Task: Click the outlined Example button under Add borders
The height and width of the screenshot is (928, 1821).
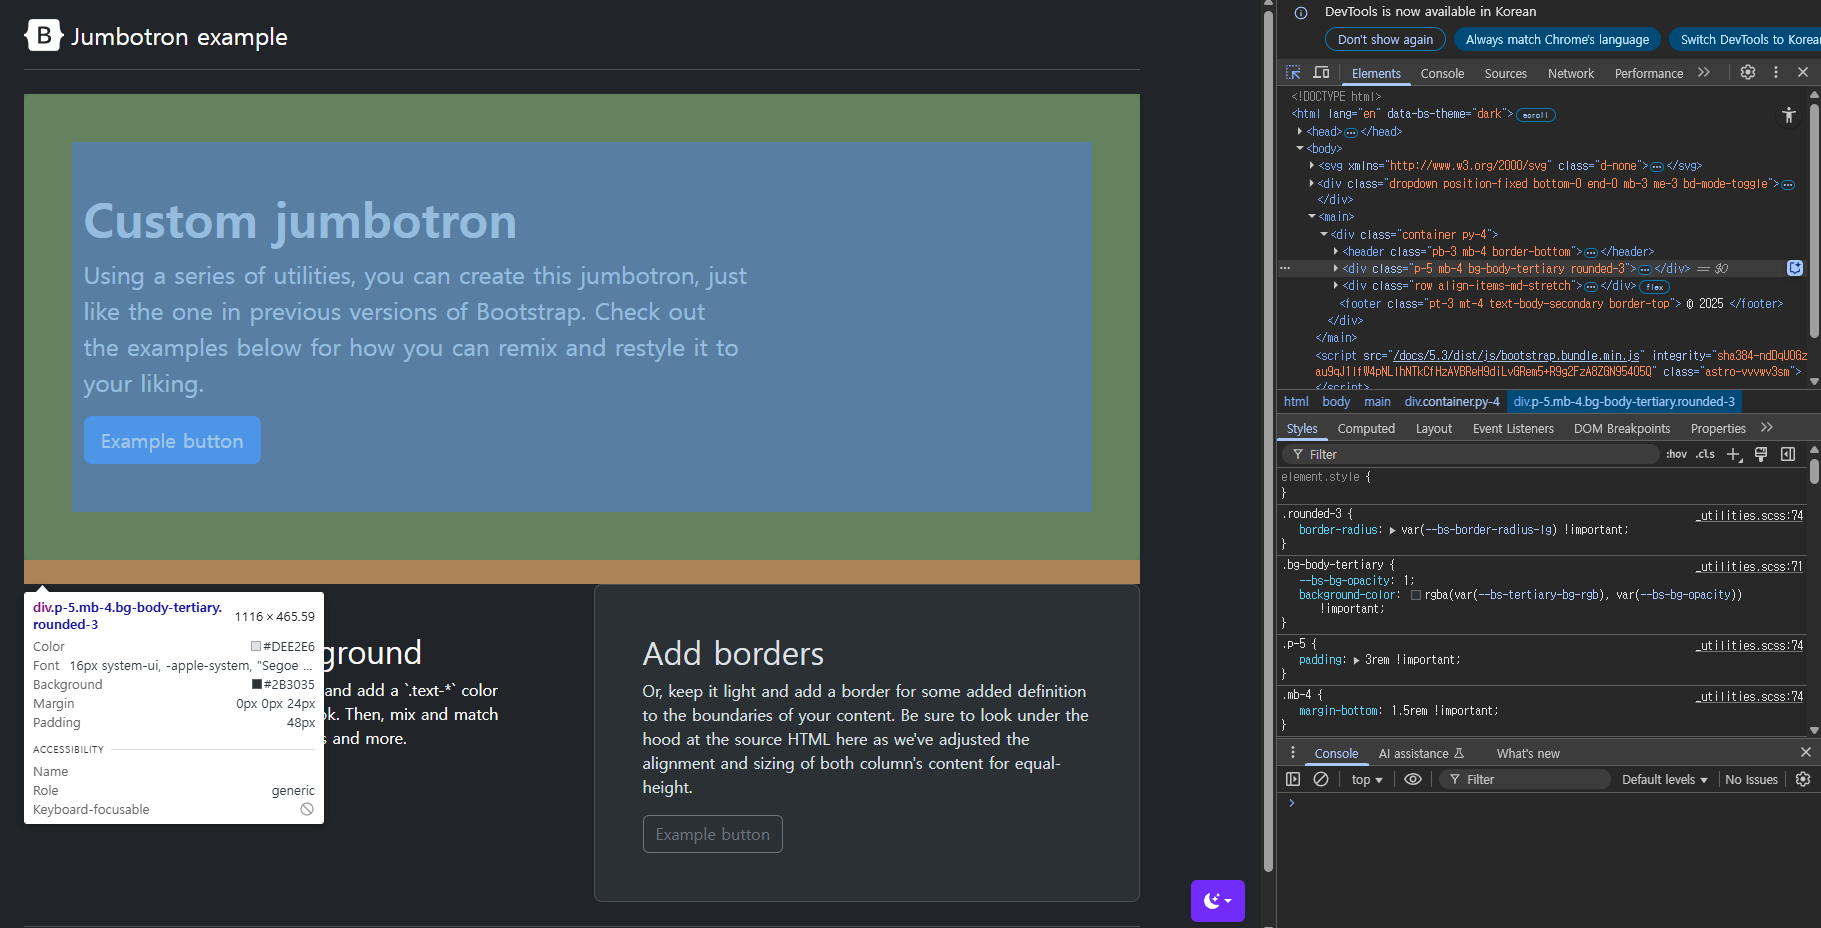Action: tap(713, 834)
